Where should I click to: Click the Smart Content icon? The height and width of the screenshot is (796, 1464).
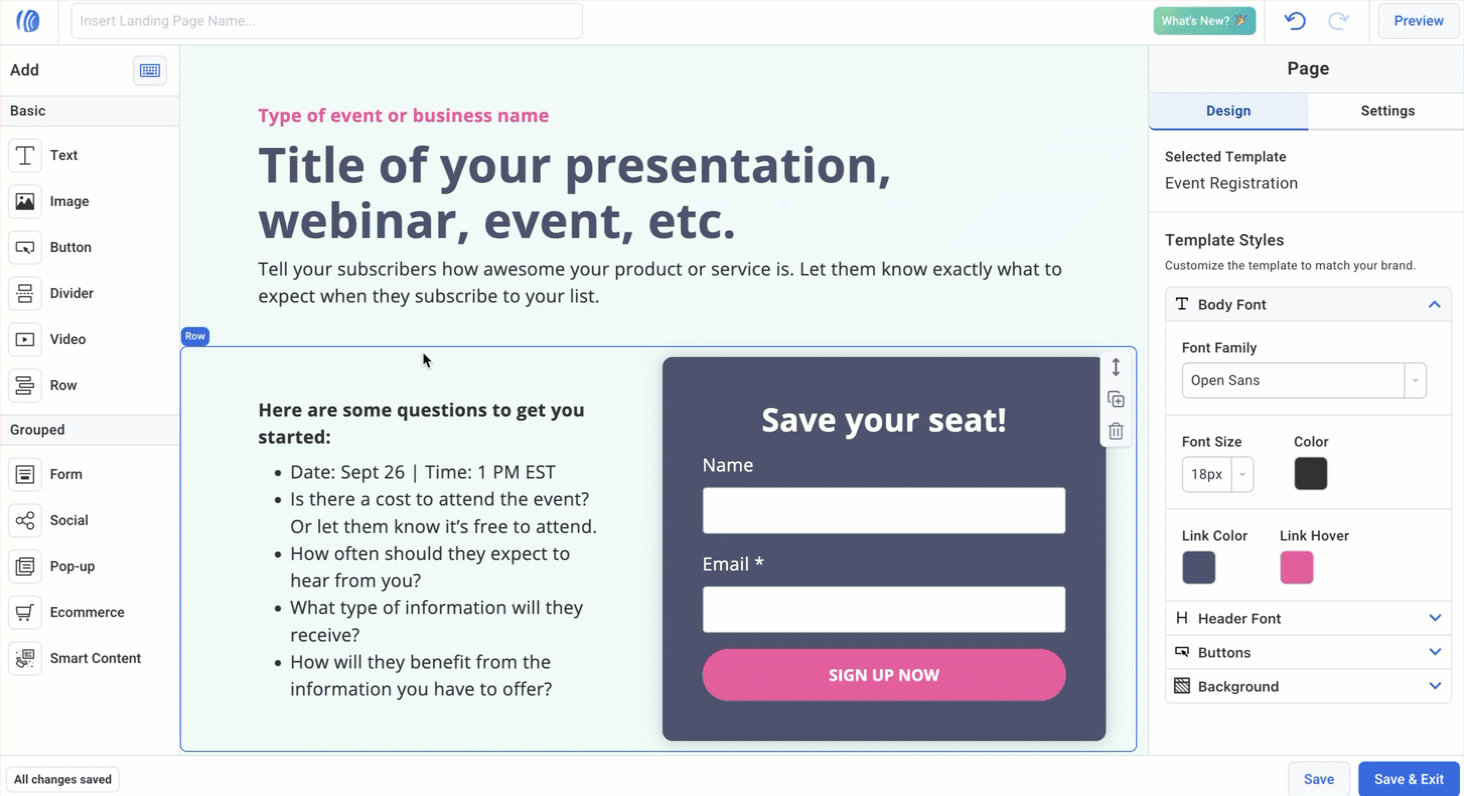pyautogui.click(x=25, y=658)
